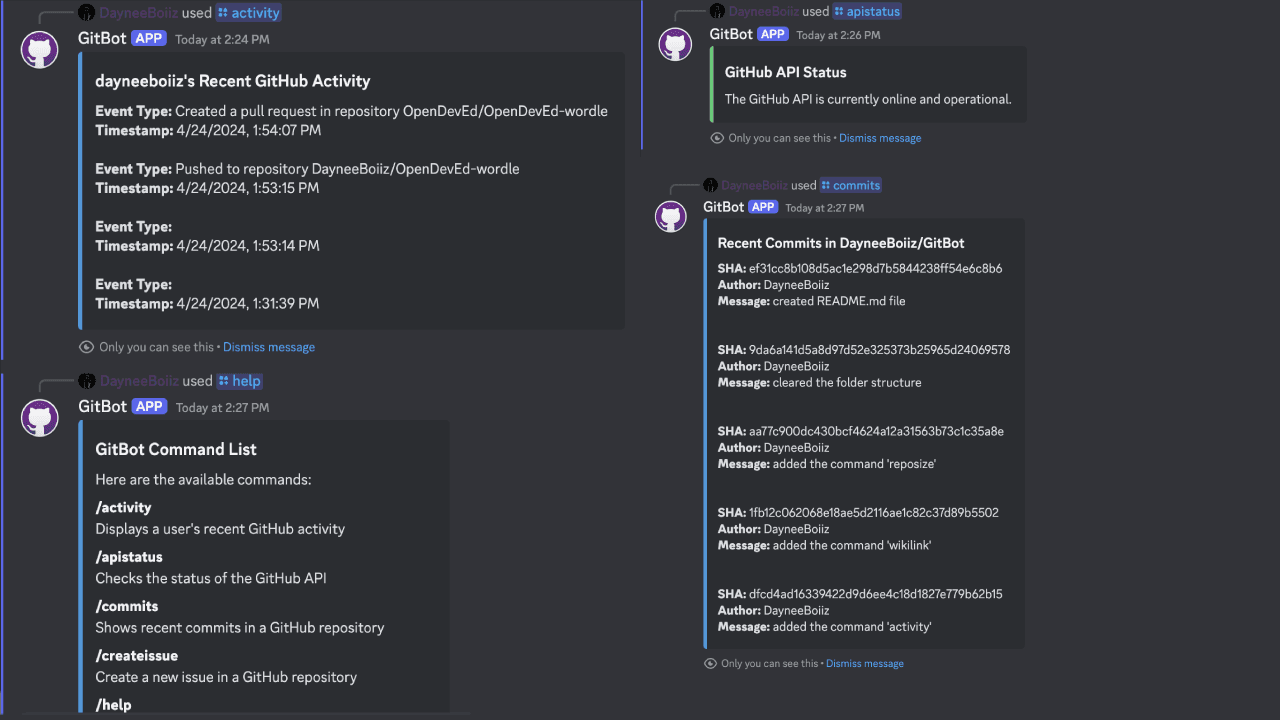
Task: Click the eye icon under the activity embed
Action: click(86, 347)
